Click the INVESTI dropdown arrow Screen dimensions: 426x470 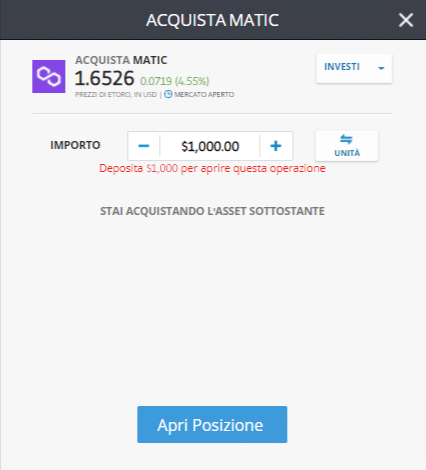(381, 68)
